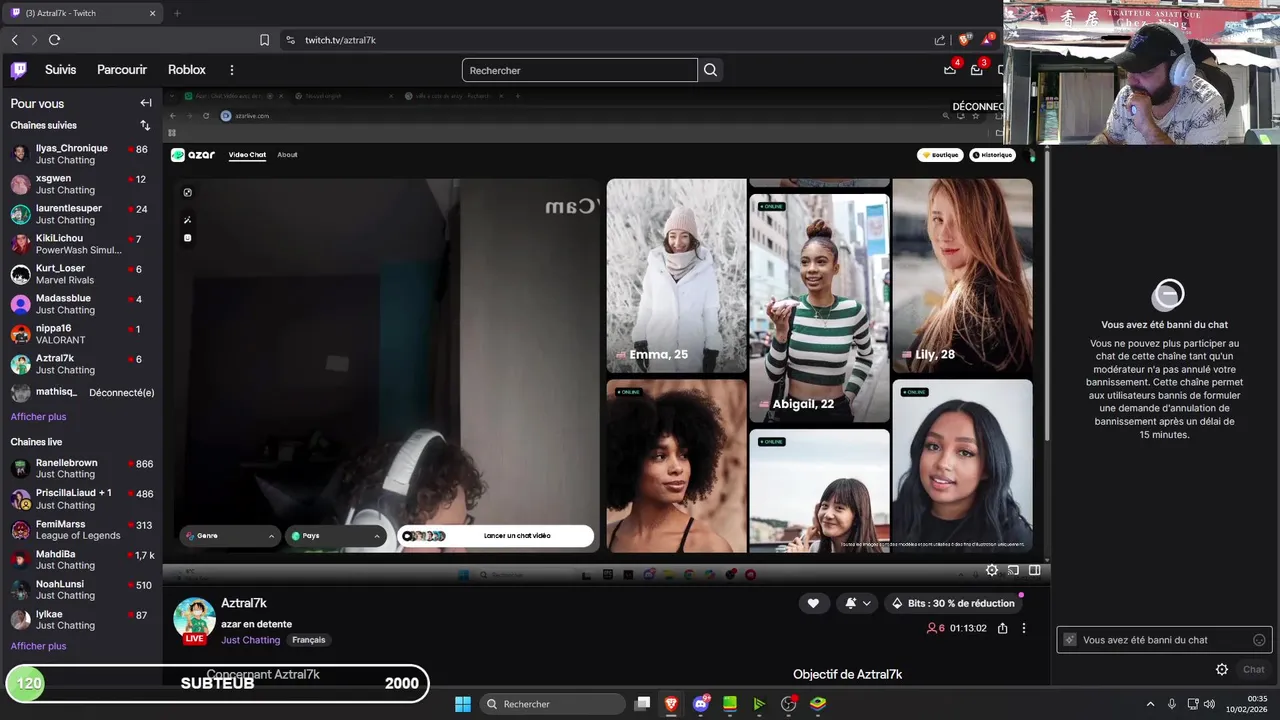
Task: Open the Pays dropdown in the Azar stream
Action: [x=336, y=536]
